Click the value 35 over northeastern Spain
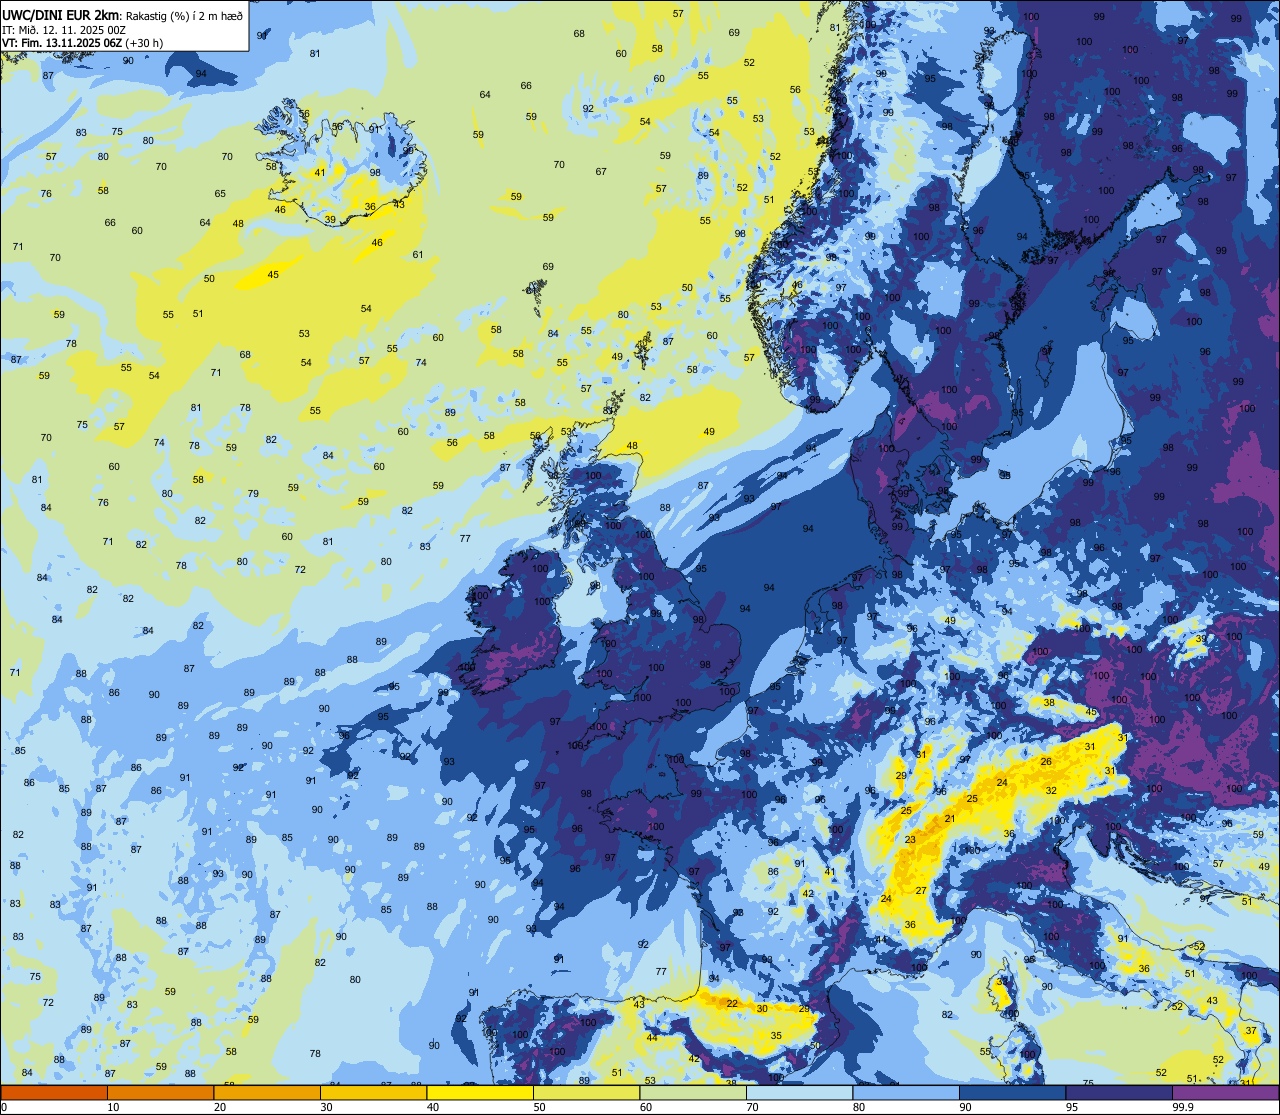The width and height of the screenshot is (1280, 1115). tap(776, 1035)
